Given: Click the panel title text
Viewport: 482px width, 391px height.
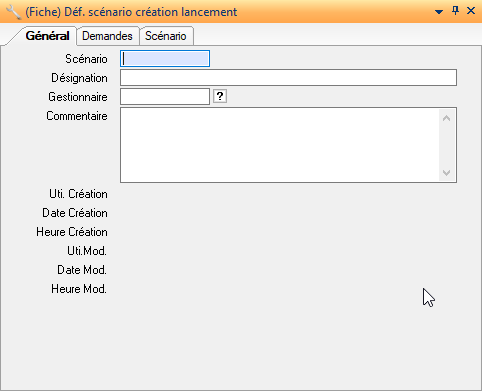Looking at the screenshot, I should coord(131,12).
